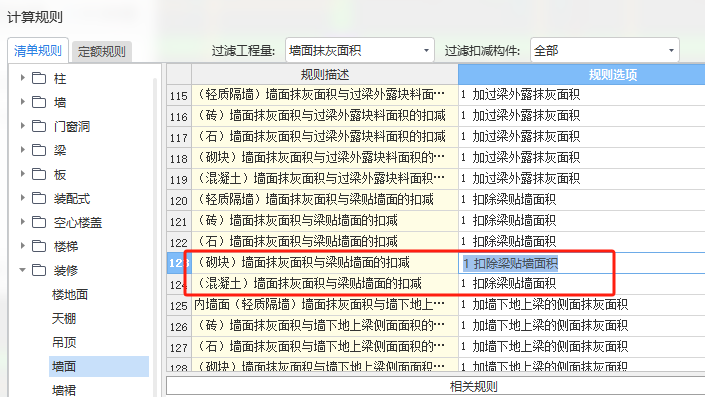Click the folder icon beside 装配式
This screenshot has height=397, width=705.
point(39,198)
